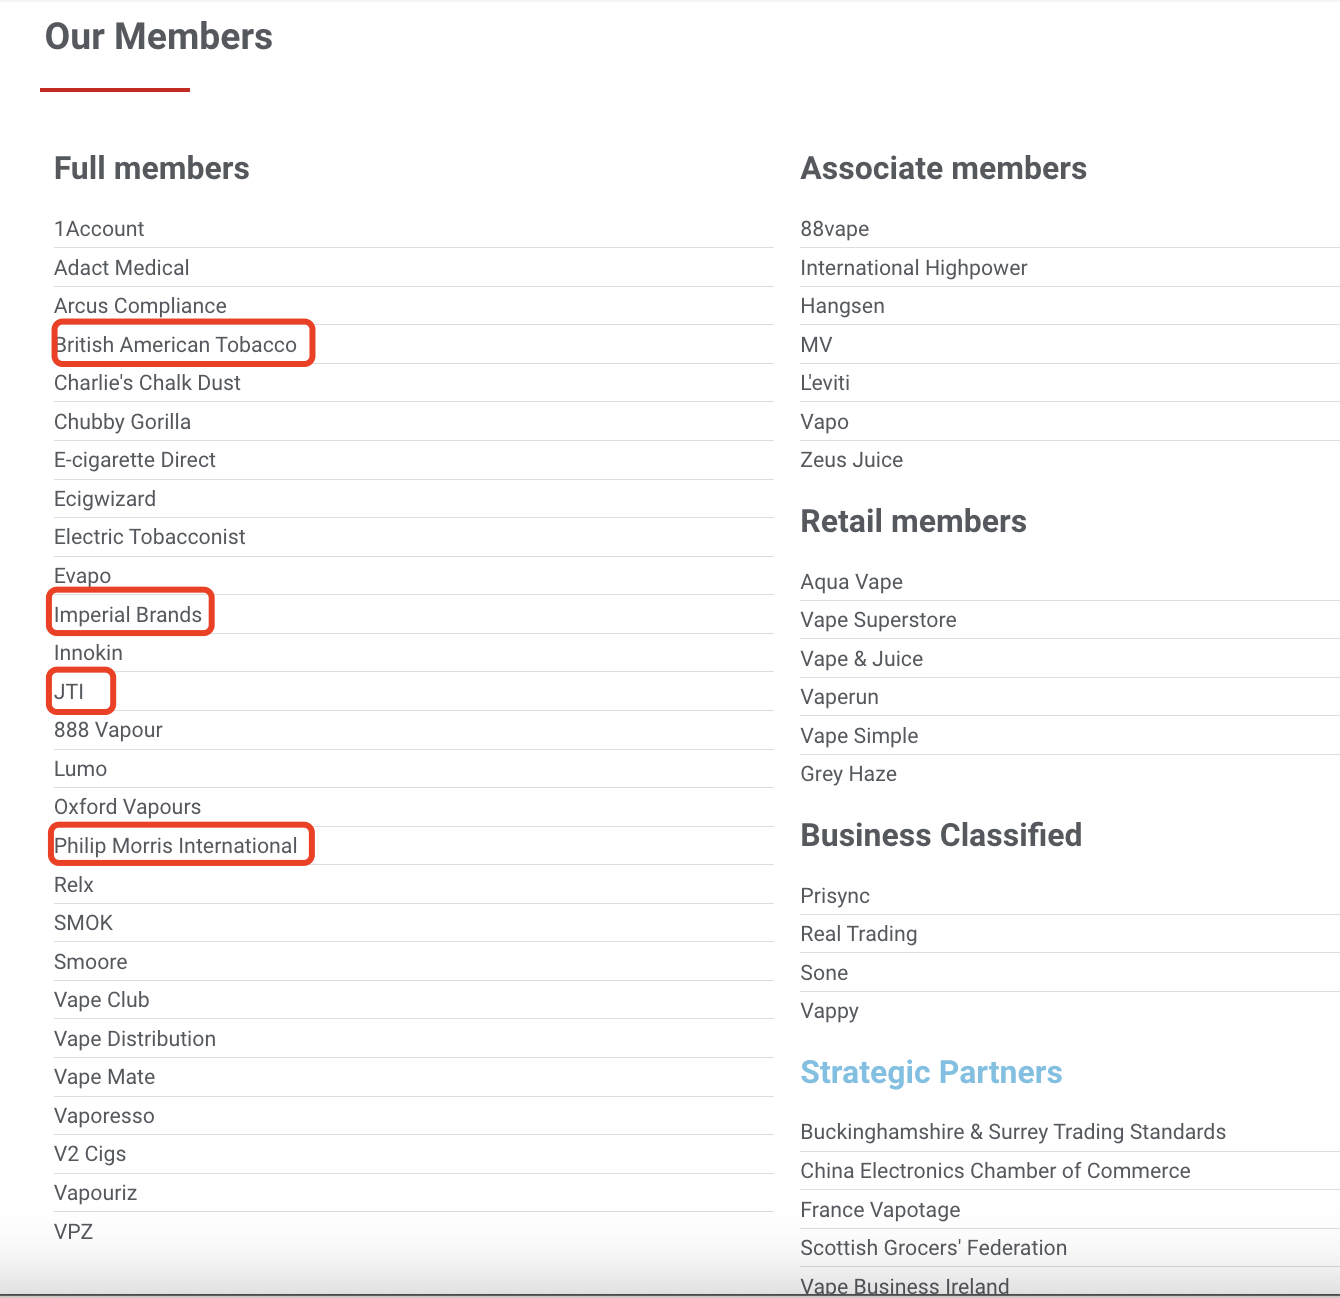Viewport: 1340px width, 1298px height.
Task: Select Imperial Brands in the Full members list
Action: [128, 615]
